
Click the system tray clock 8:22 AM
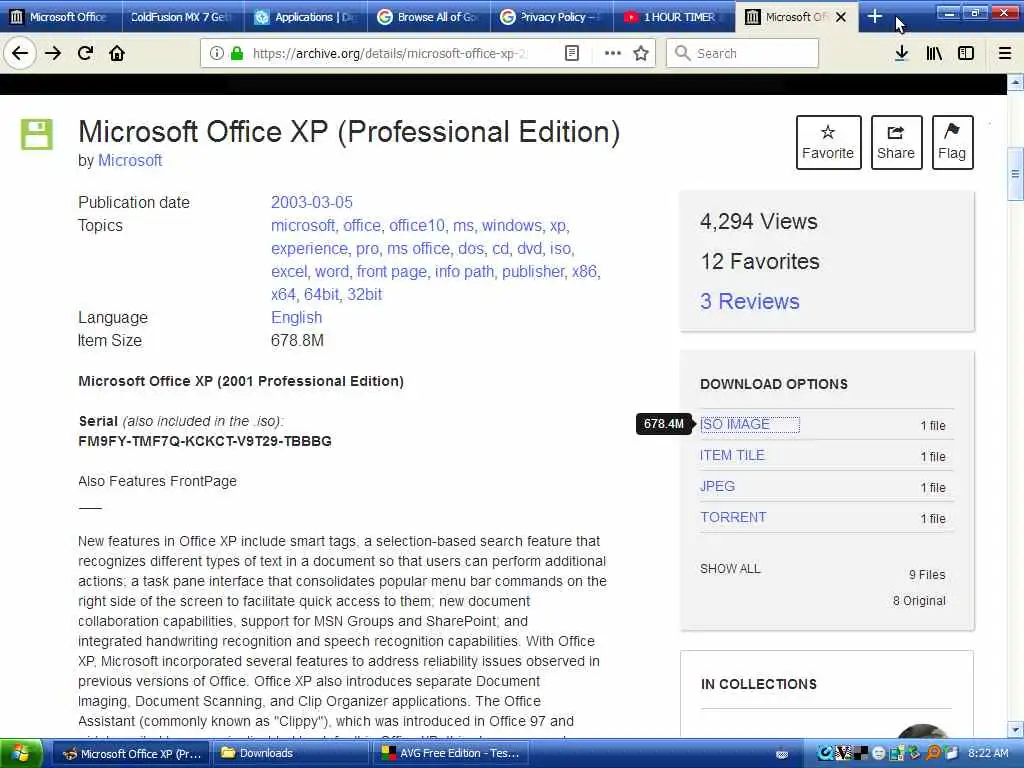pos(988,754)
